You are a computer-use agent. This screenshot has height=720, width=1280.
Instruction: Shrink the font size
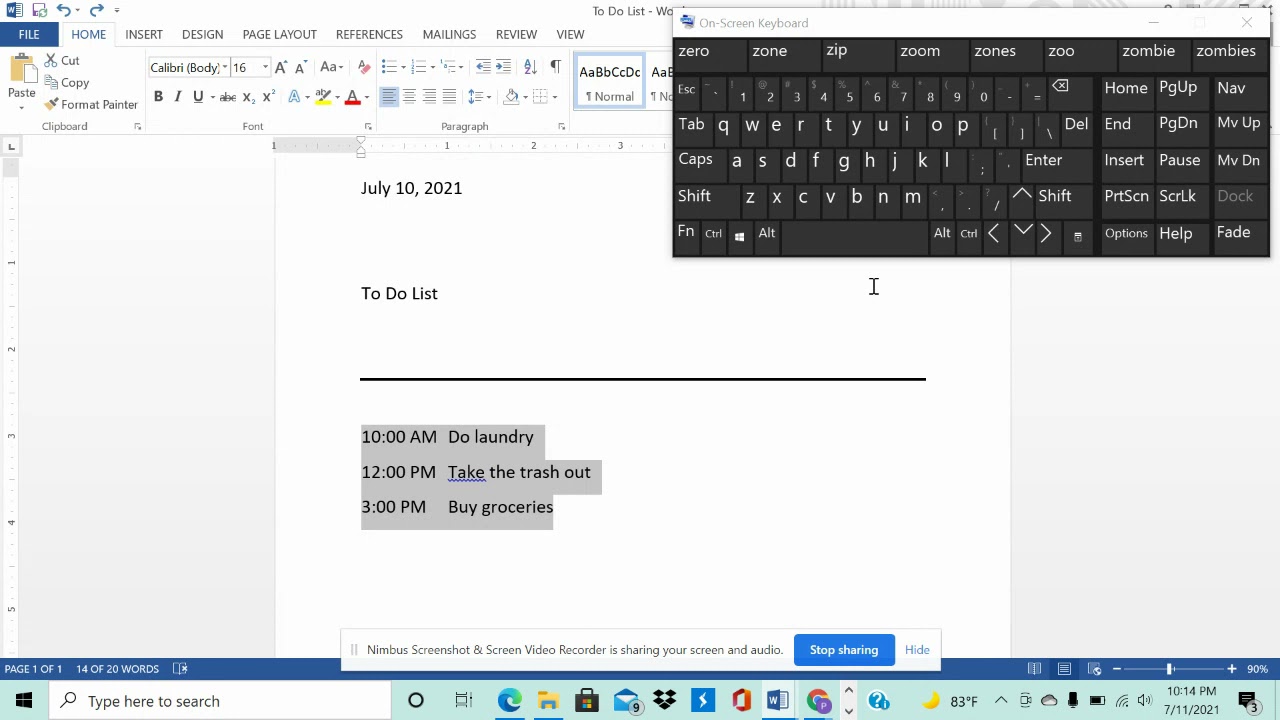click(x=300, y=67)
